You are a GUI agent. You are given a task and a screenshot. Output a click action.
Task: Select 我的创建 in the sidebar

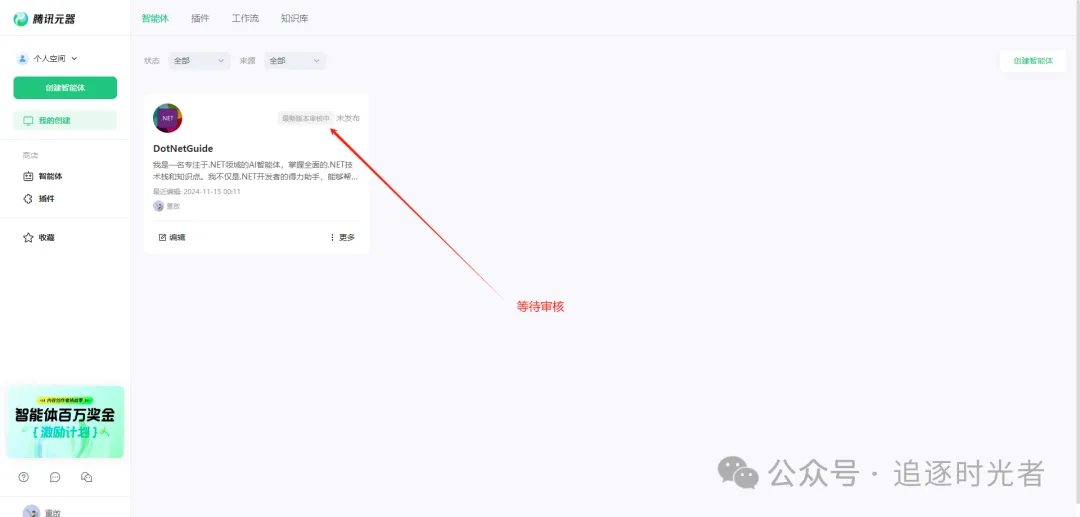pyautogui.click(x=65, y=120)
